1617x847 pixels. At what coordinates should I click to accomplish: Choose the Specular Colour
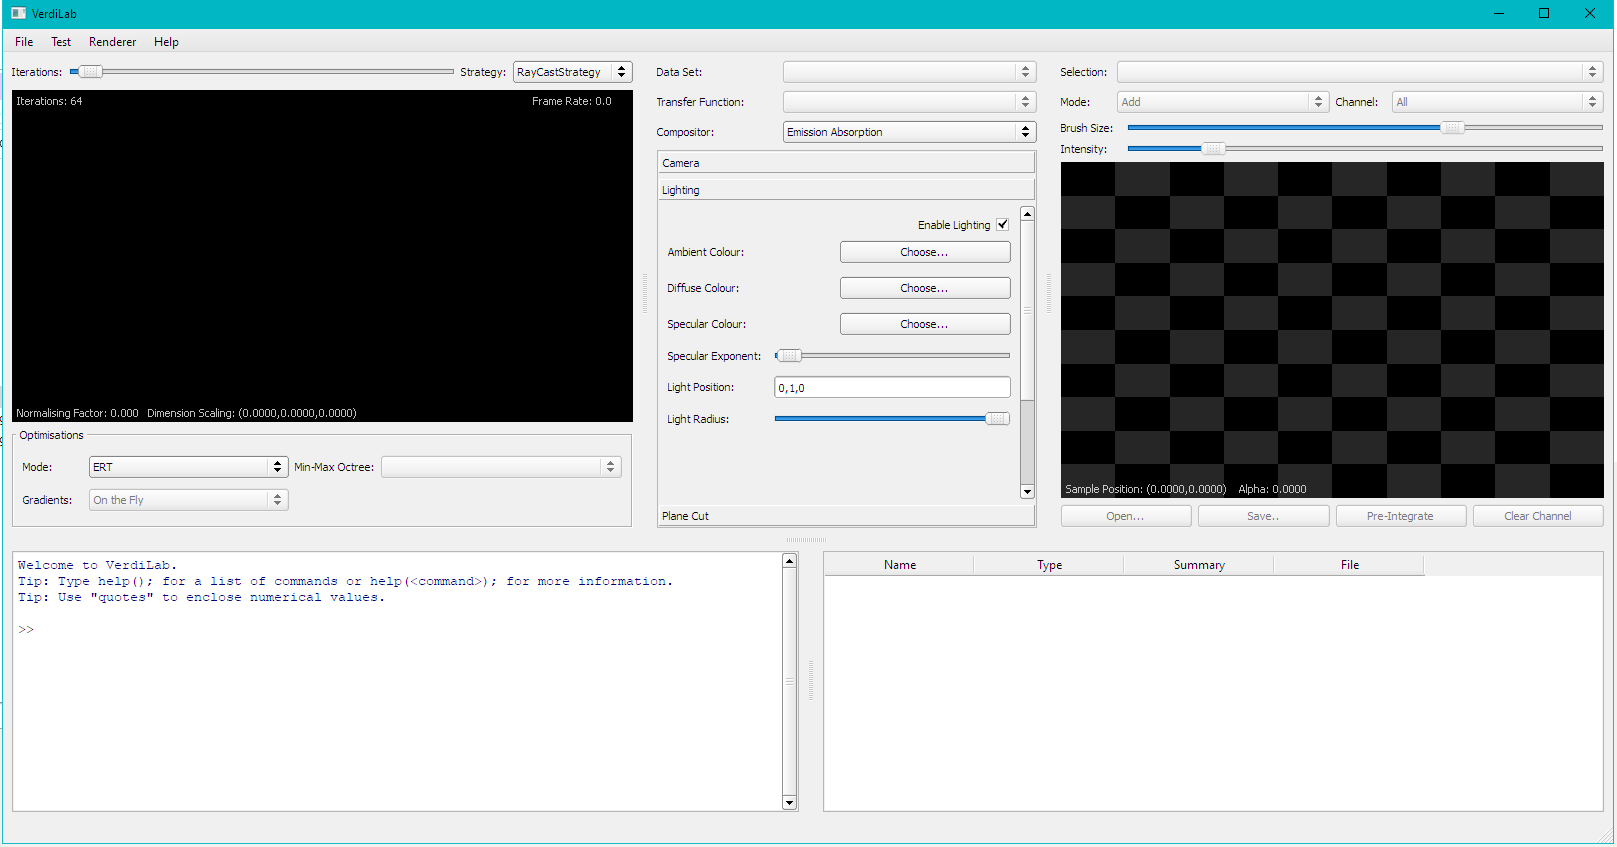(x=925, y=324)
